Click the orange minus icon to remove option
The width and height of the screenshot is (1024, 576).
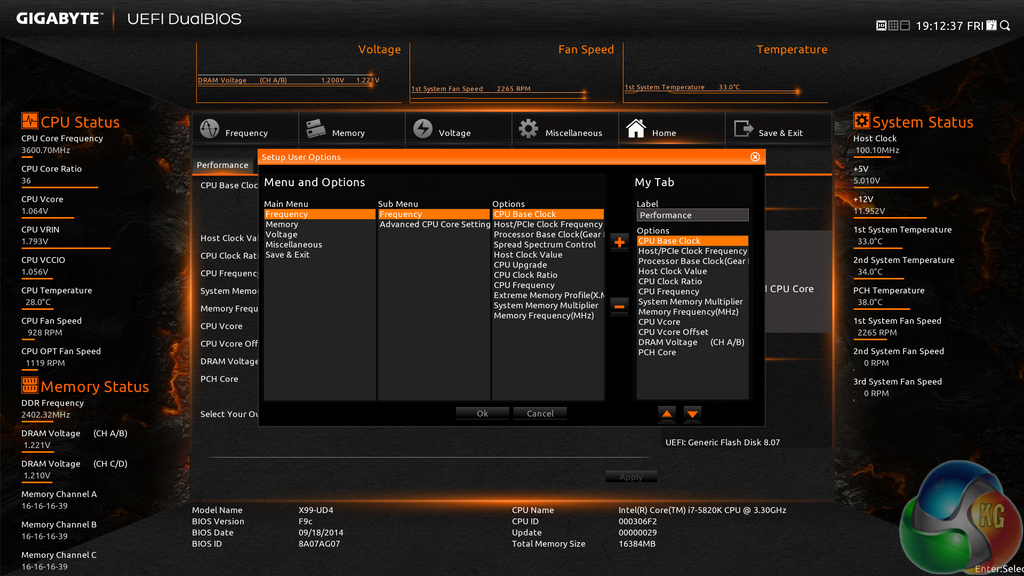click(619, 304)
